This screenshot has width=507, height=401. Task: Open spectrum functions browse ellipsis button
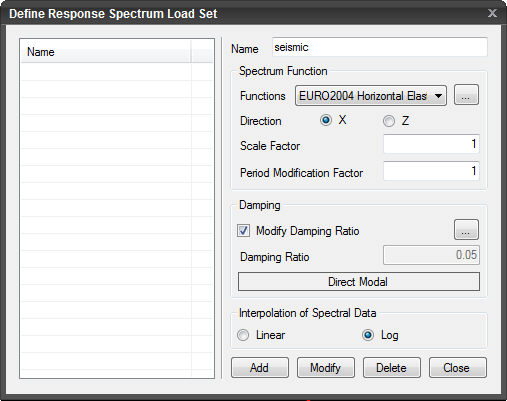[466, 95]
